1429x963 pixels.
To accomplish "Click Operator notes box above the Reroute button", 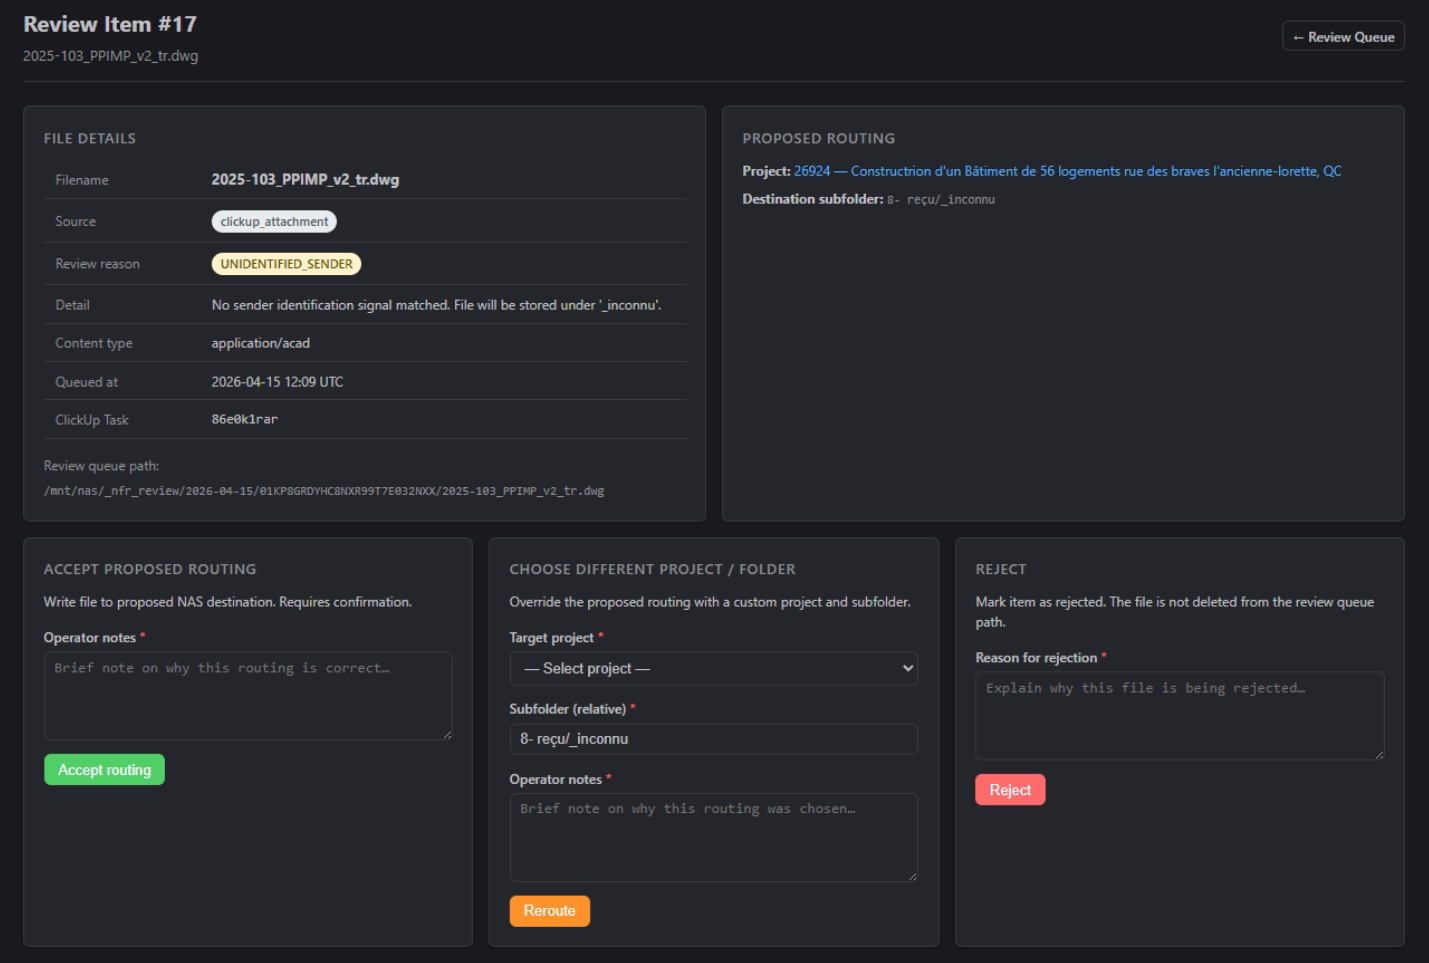I will click(713, 836).
